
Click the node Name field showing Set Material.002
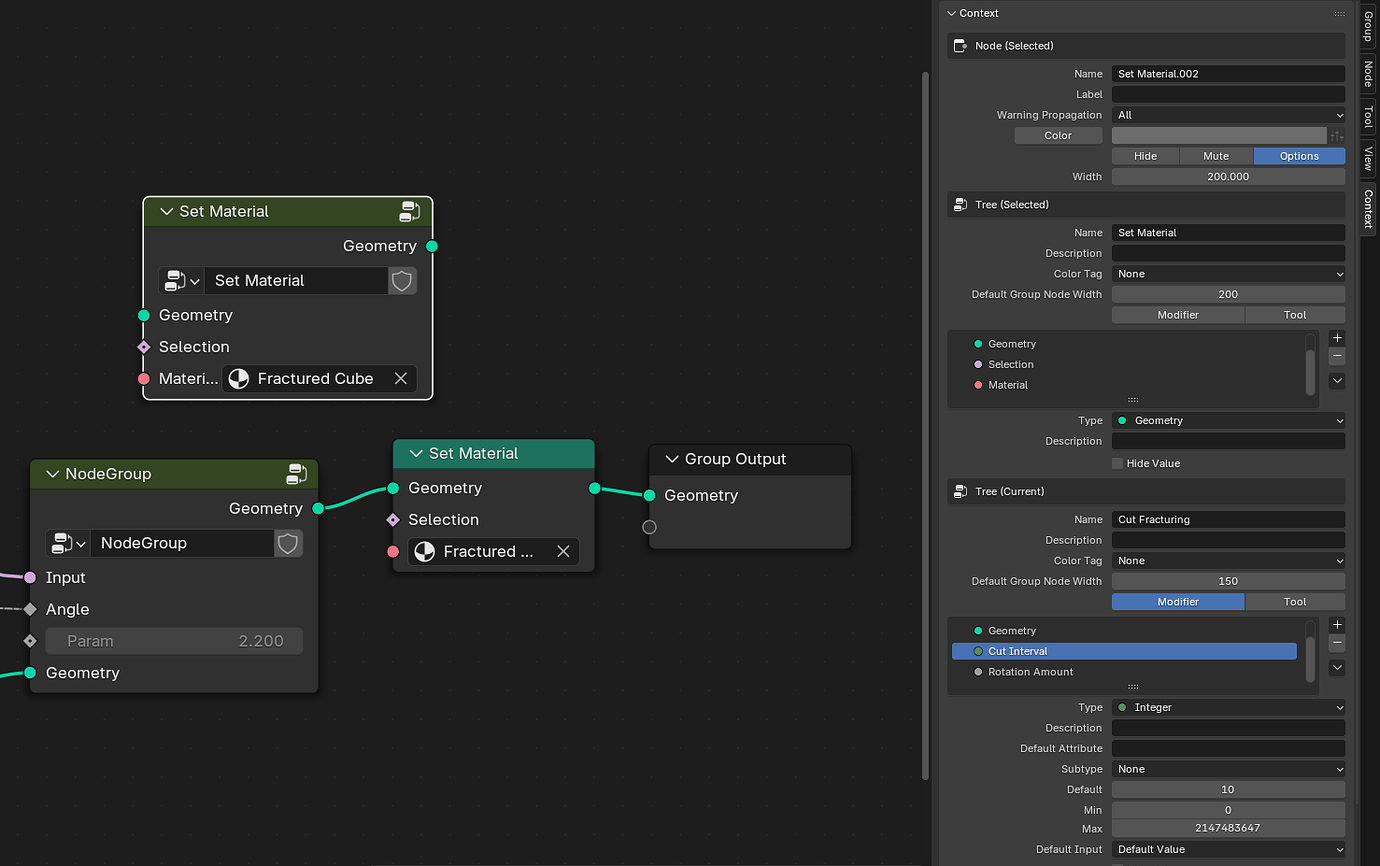tap(1228, 74)
